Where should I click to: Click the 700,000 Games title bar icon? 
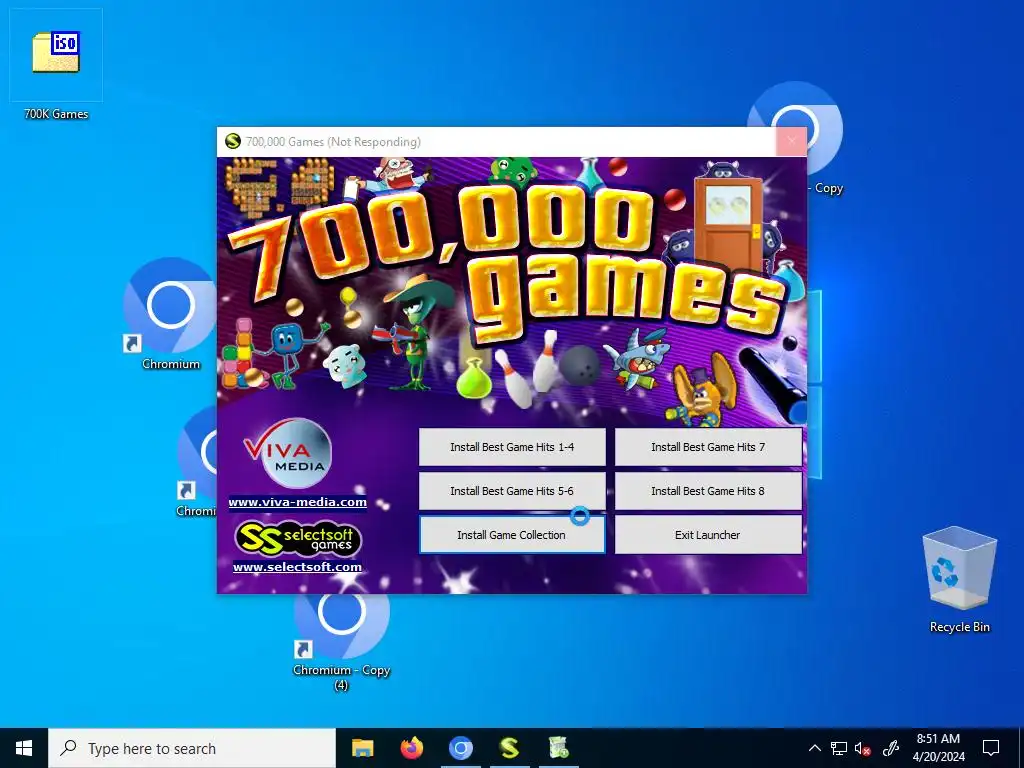[x=232, y=142]
